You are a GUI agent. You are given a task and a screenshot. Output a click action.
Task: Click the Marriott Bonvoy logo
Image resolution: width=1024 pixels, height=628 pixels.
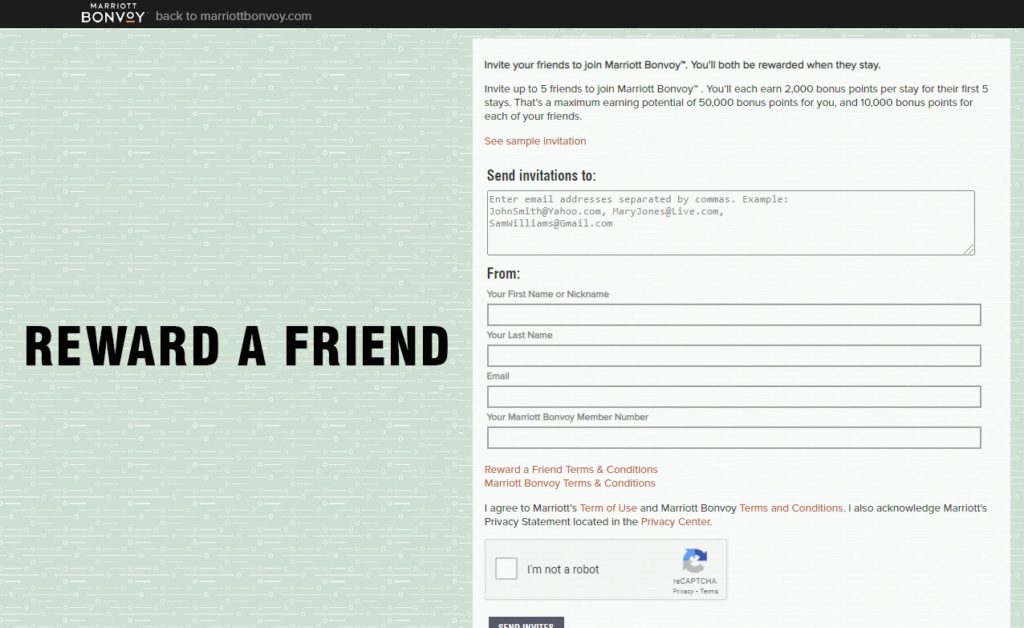click(x=113, y=14)
